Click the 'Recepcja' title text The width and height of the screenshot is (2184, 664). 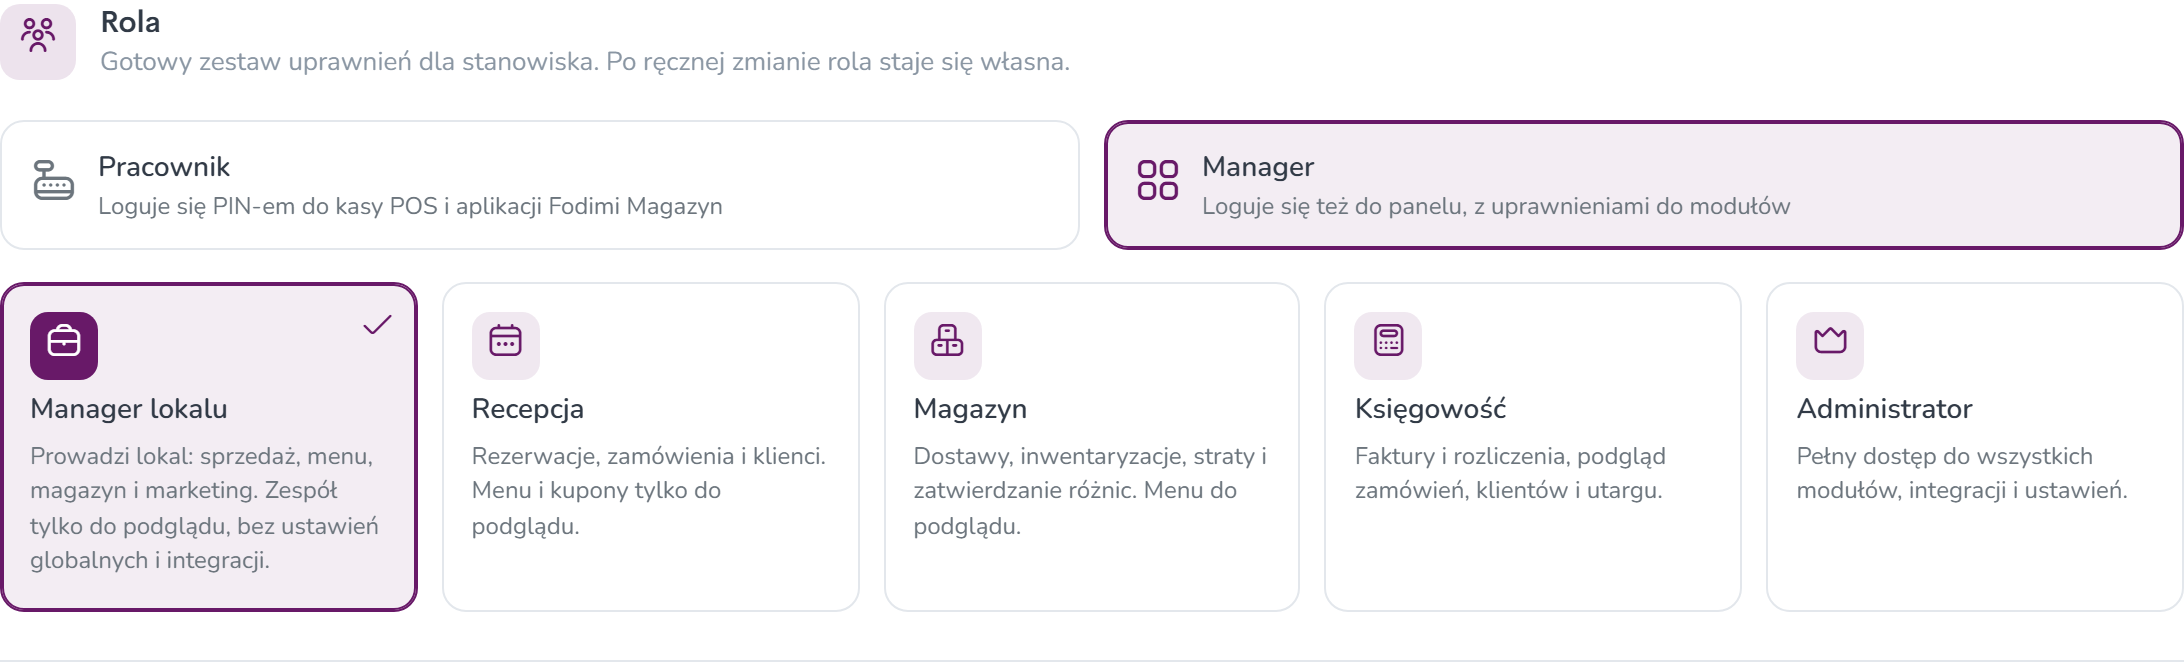click(x=528, y=409)
